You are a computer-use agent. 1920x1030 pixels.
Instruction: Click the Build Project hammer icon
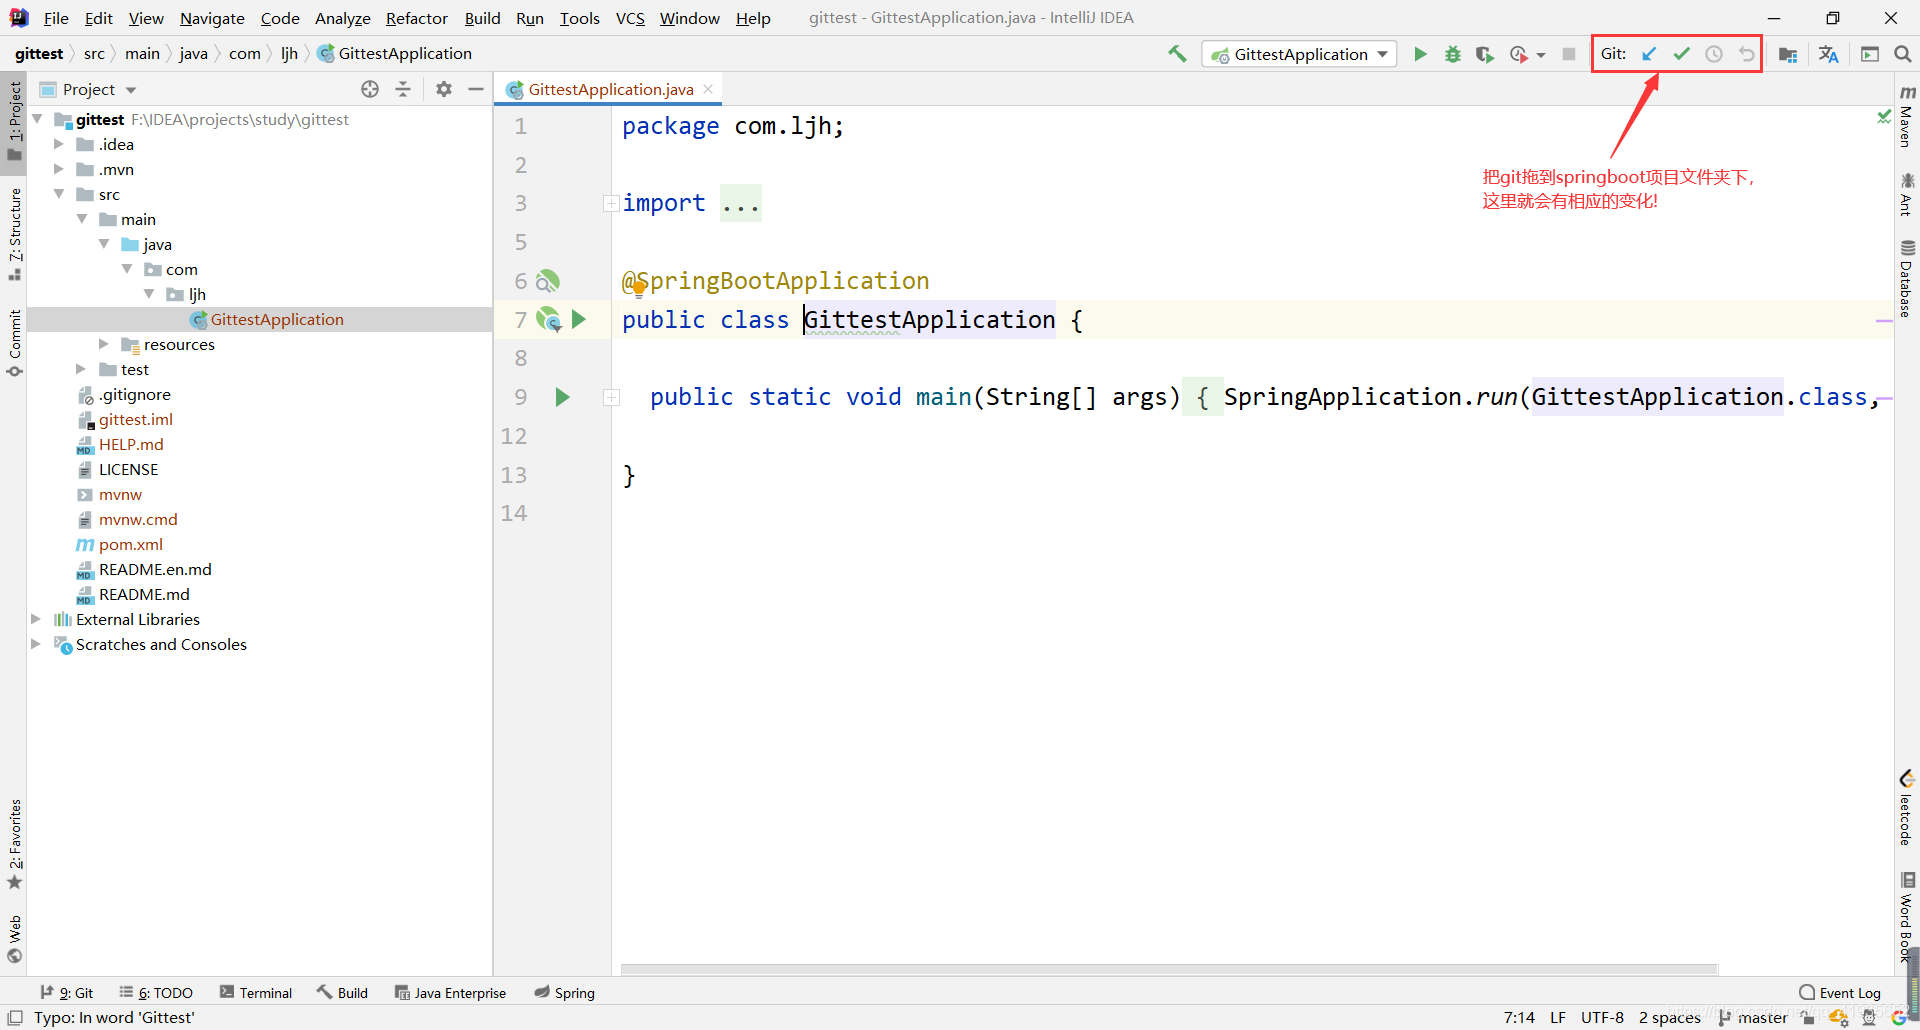[x=1177, y=54]
